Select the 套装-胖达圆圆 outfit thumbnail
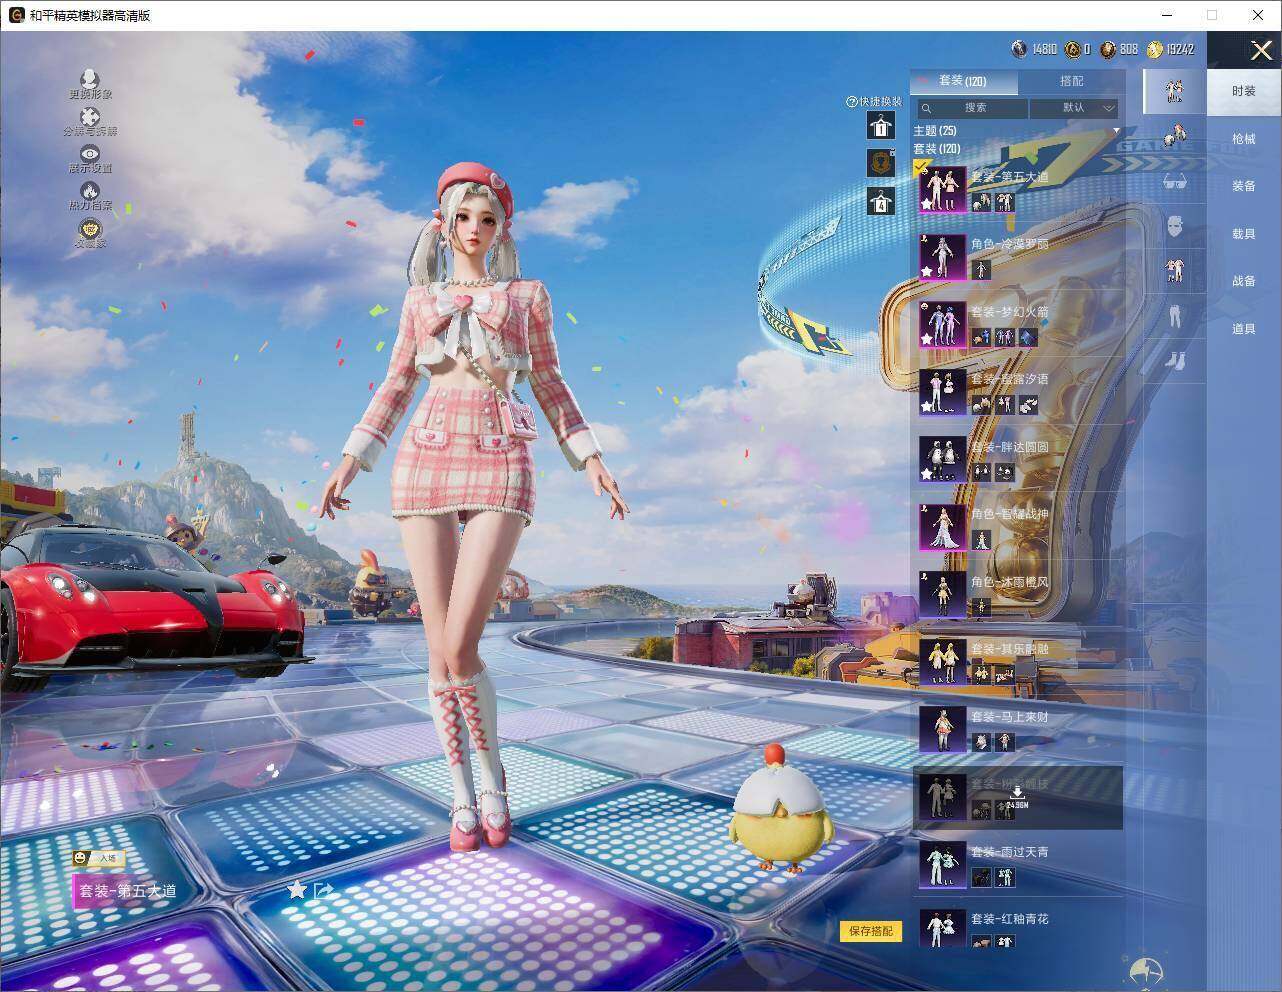 click(x=942, y=459)
